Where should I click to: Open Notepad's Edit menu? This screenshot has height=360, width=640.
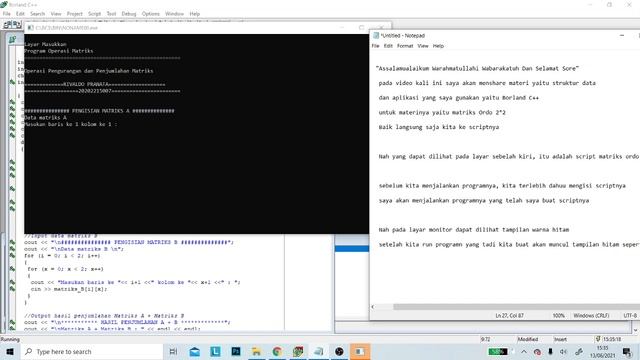click(388, 46)
